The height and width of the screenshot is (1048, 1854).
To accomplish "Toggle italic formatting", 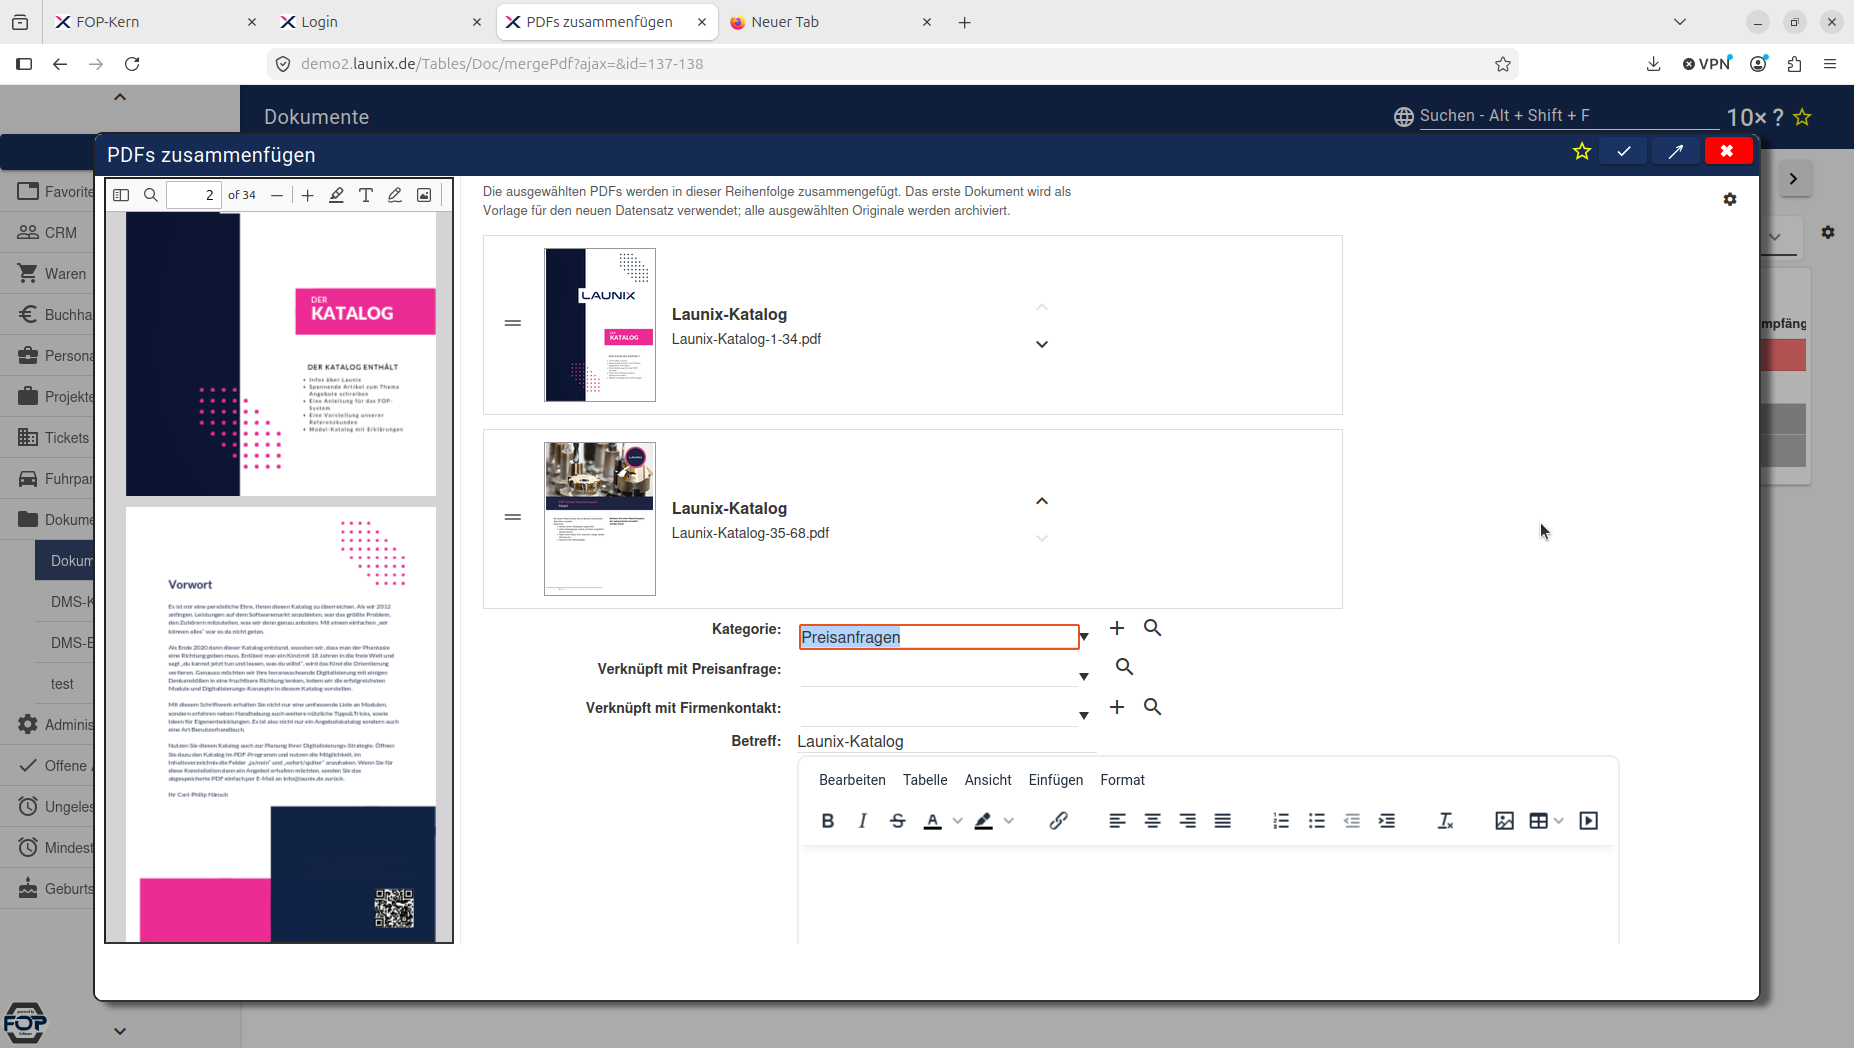I will click(863, 821).
